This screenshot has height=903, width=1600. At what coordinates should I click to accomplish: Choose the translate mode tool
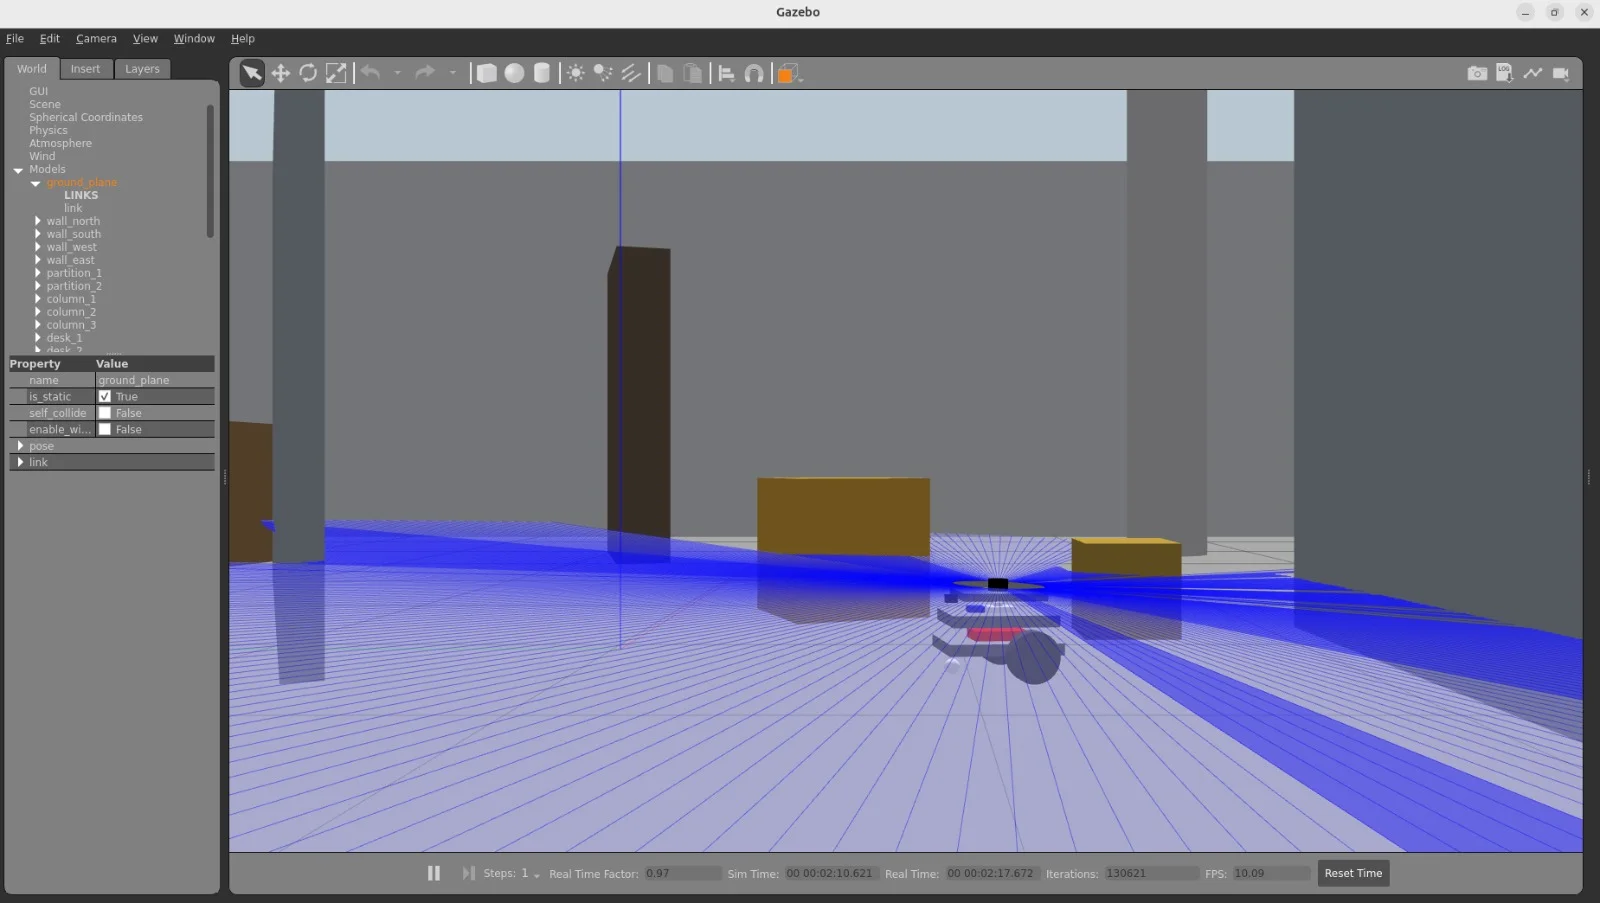(280, 73)
